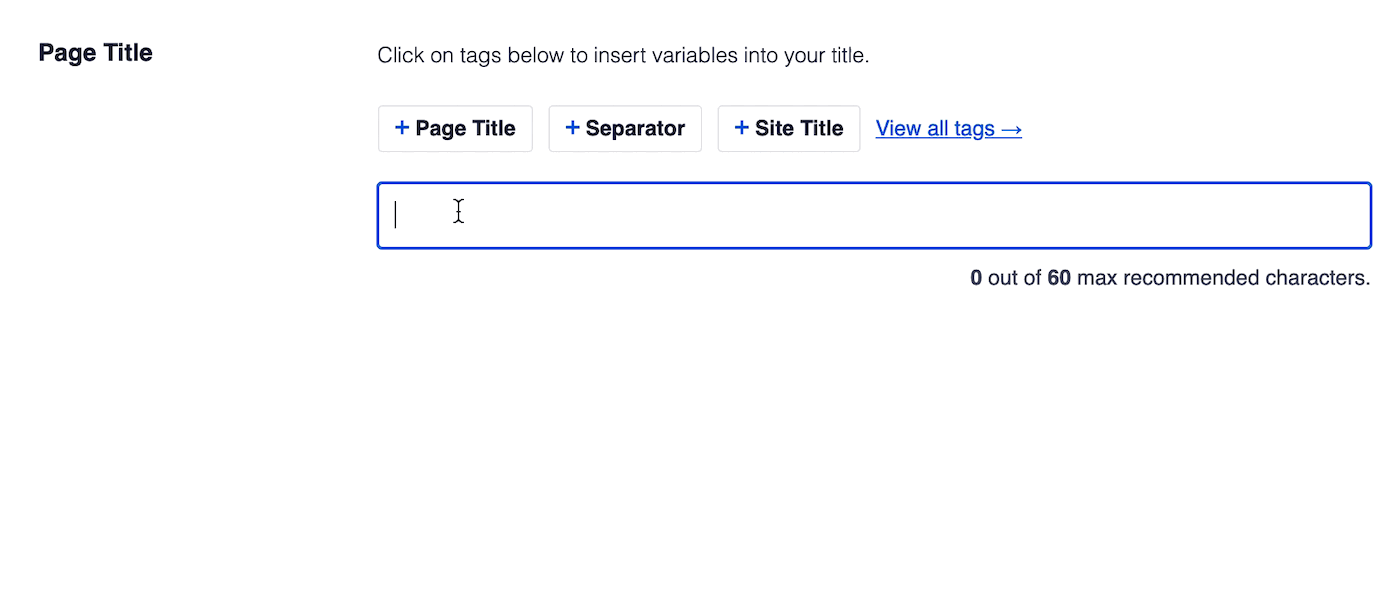Click the bold 60 in character counter

click(x=1059, y=278)
